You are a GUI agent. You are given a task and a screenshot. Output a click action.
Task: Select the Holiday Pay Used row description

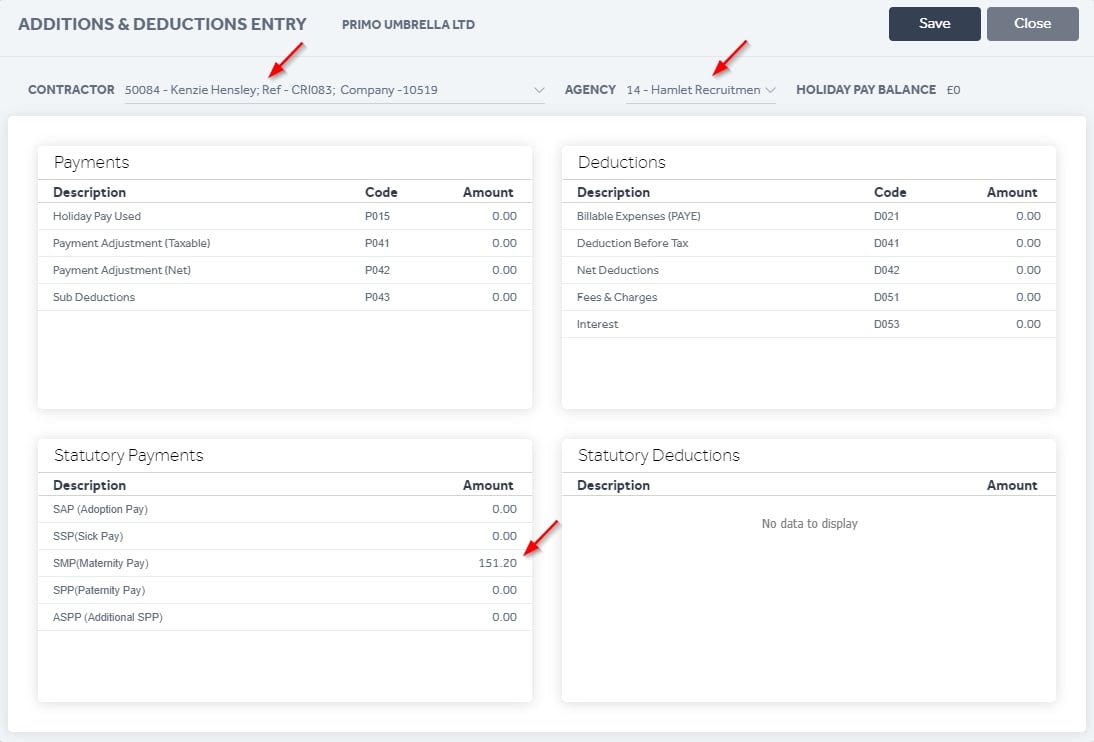[x=97, y=216]
